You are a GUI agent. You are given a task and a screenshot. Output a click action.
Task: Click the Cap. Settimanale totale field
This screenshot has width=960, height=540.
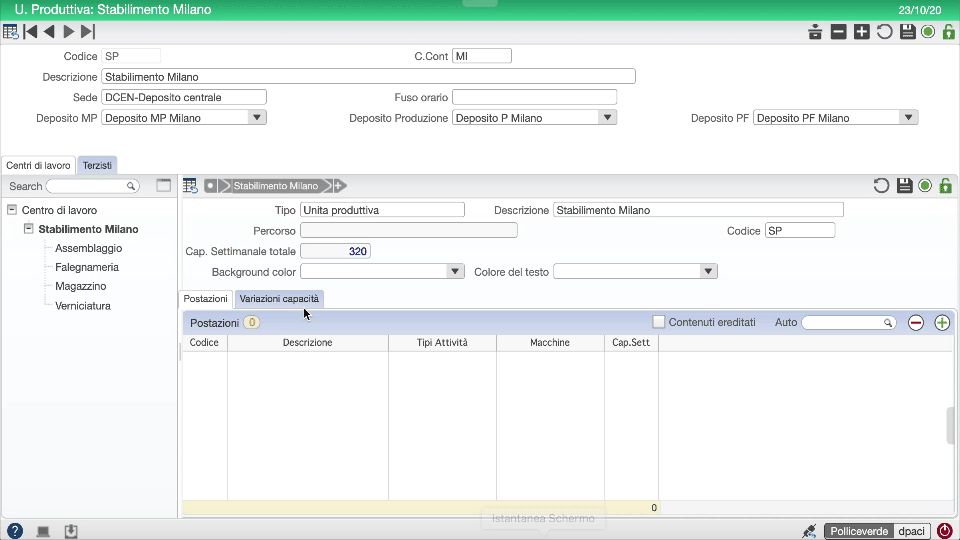336,251
